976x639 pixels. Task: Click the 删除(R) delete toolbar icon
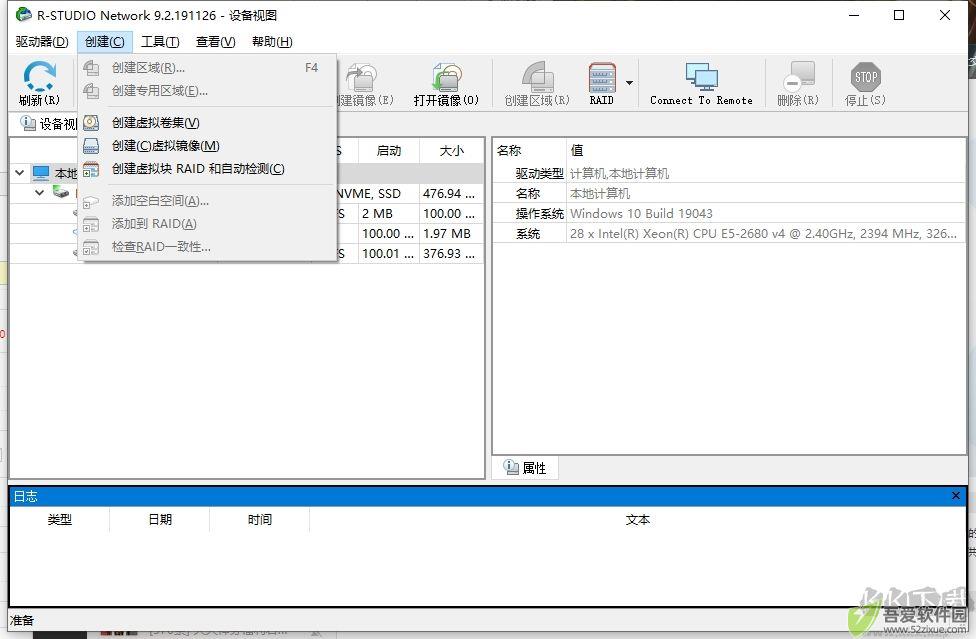(798, 83)
